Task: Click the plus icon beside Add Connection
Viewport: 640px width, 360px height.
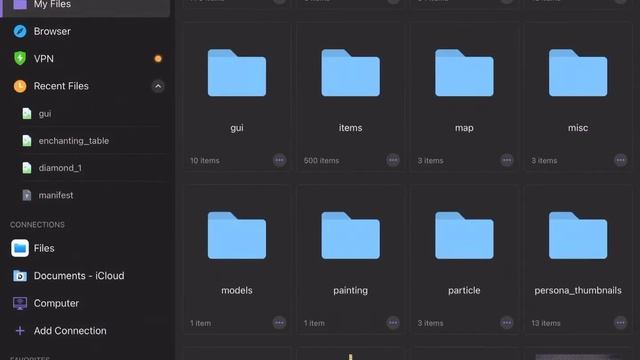Action: coord(20,331)
